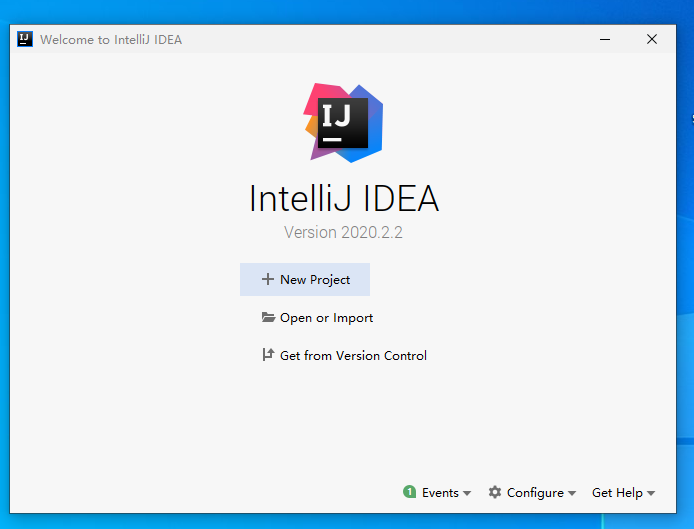The height and width of the screenshot is (529, 694).
Task: Open the Get Help dropdown
Action: click(x=623, y=493)
